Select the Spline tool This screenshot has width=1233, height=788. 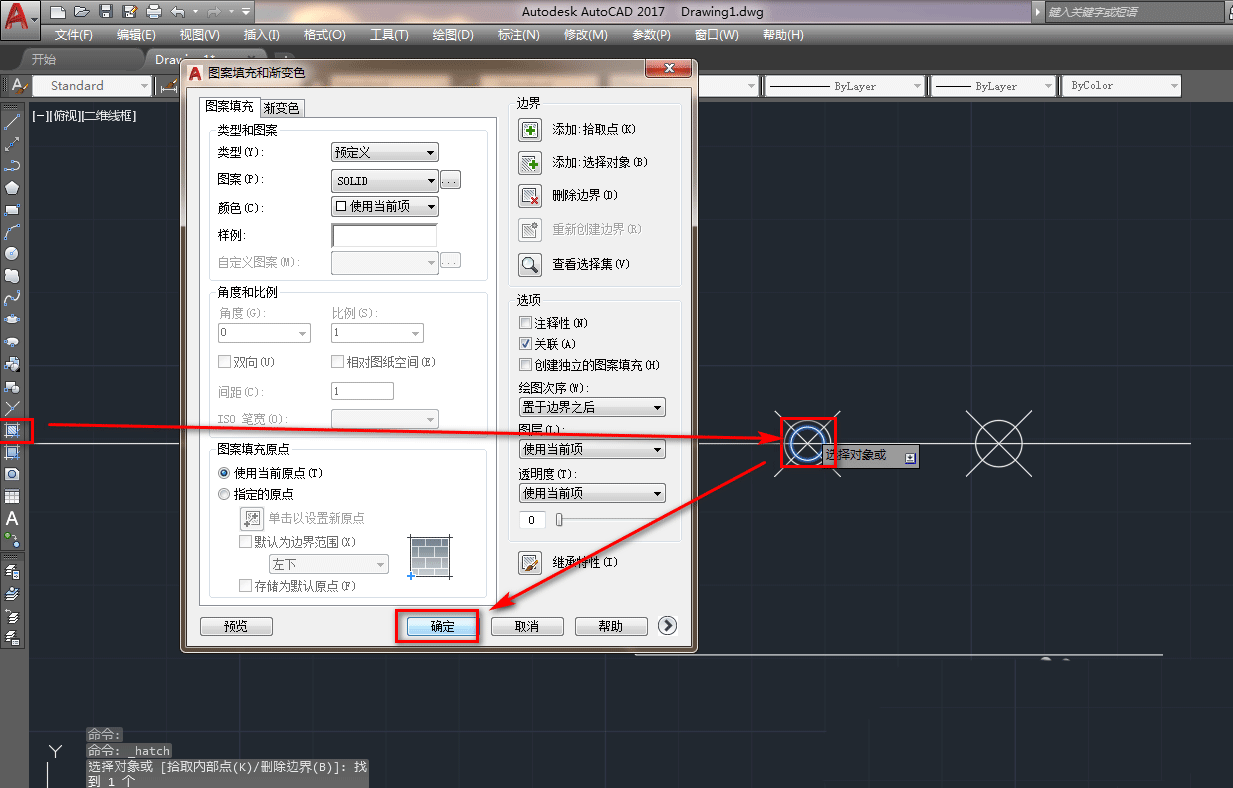(x=12, y=298)
